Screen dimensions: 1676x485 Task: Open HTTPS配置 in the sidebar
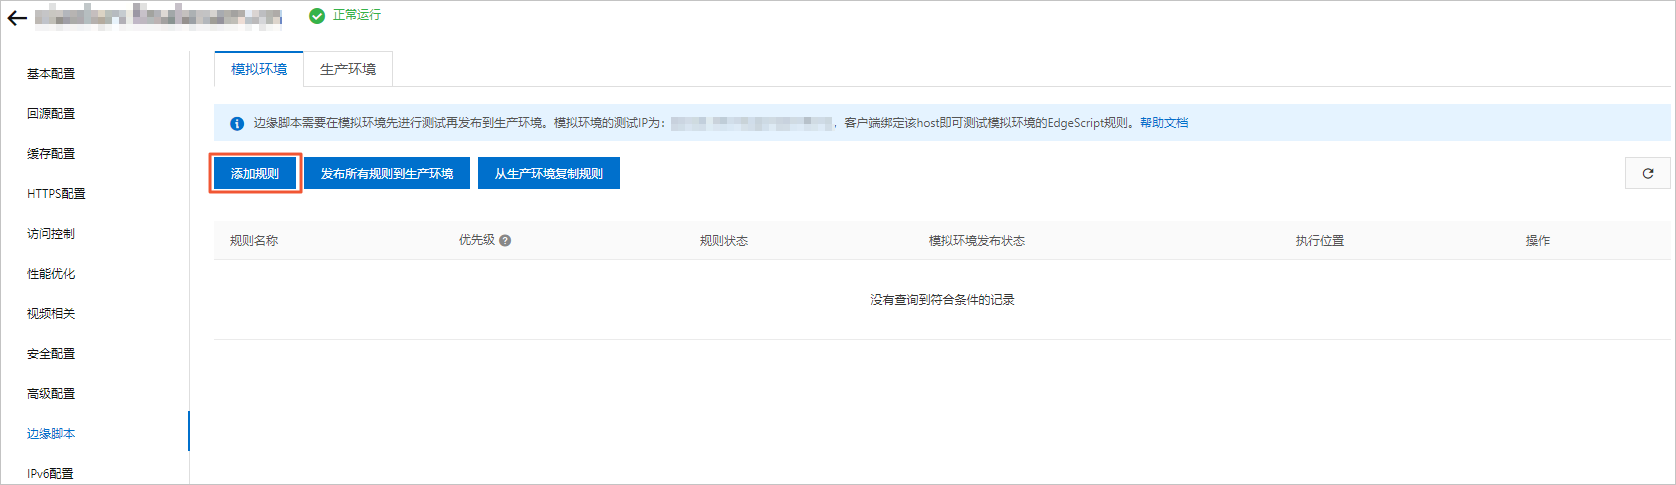[56, 194]
